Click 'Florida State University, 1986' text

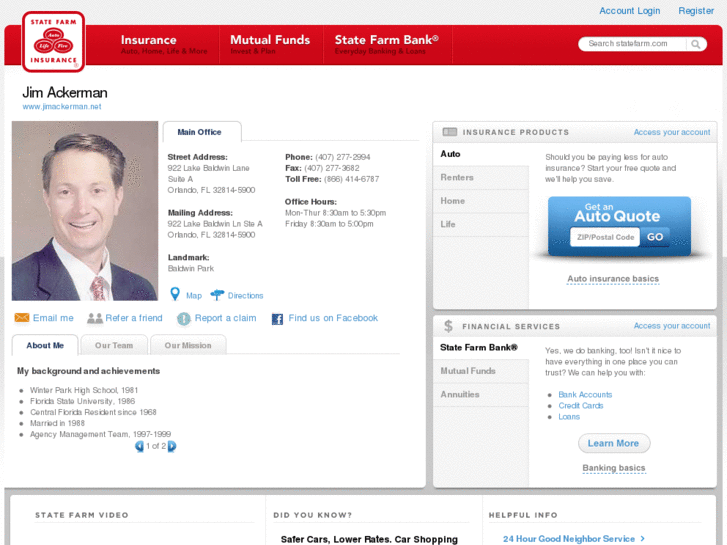(x=83, y=402)
